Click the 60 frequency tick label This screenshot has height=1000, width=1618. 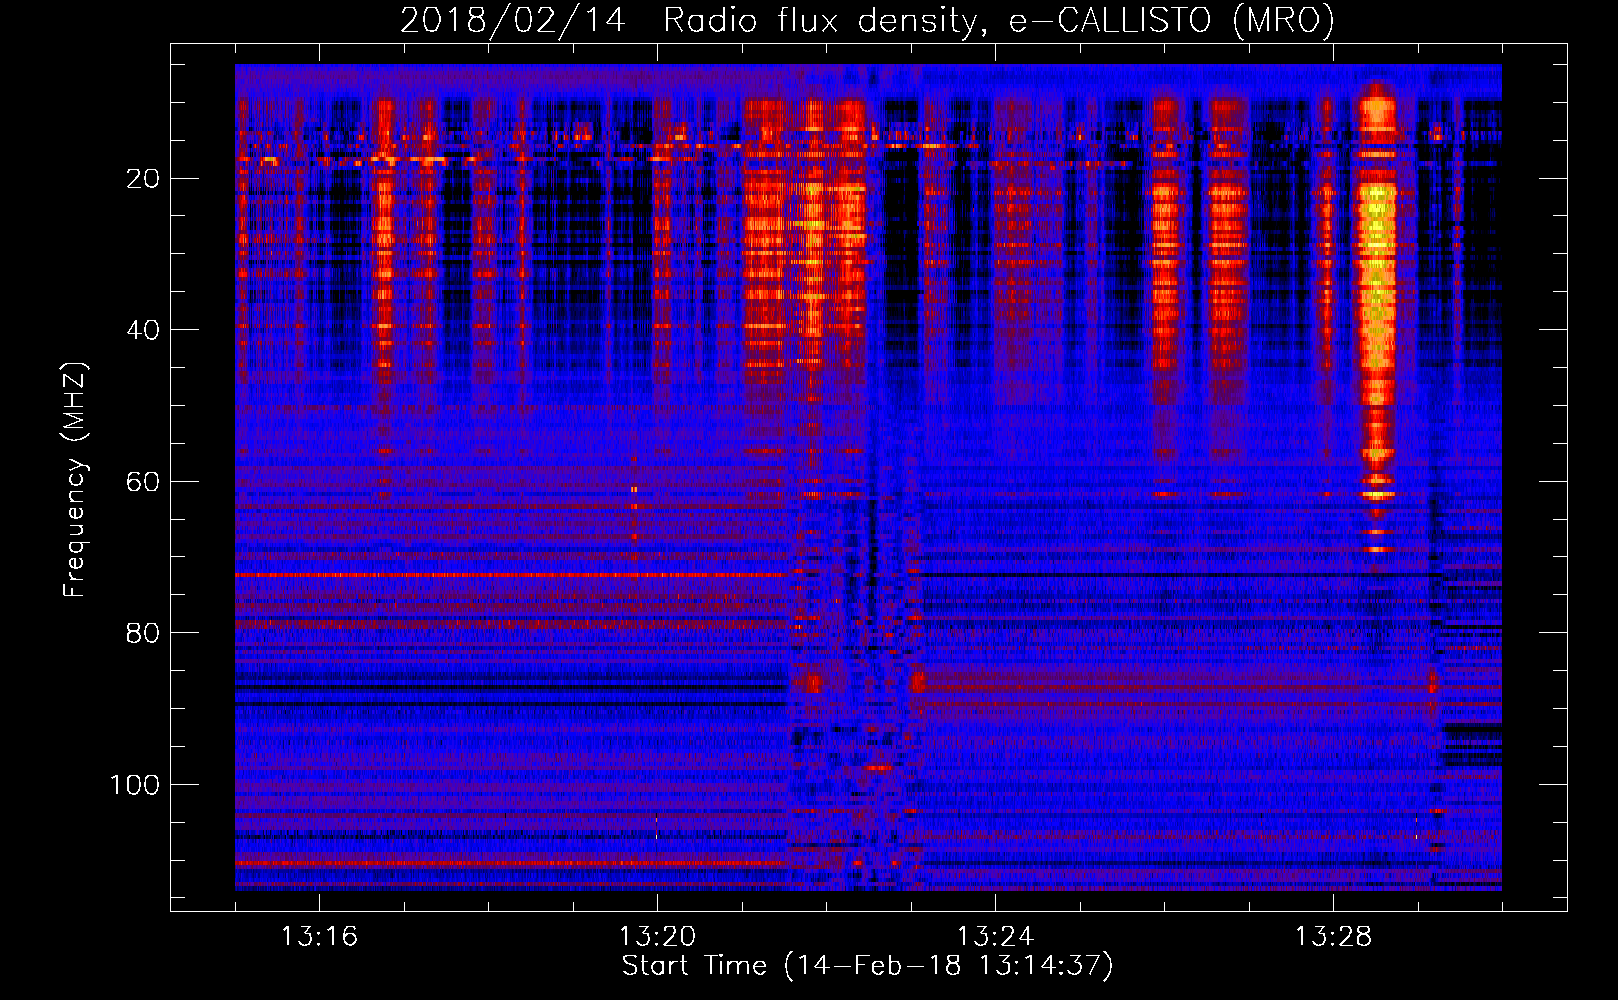144,482
